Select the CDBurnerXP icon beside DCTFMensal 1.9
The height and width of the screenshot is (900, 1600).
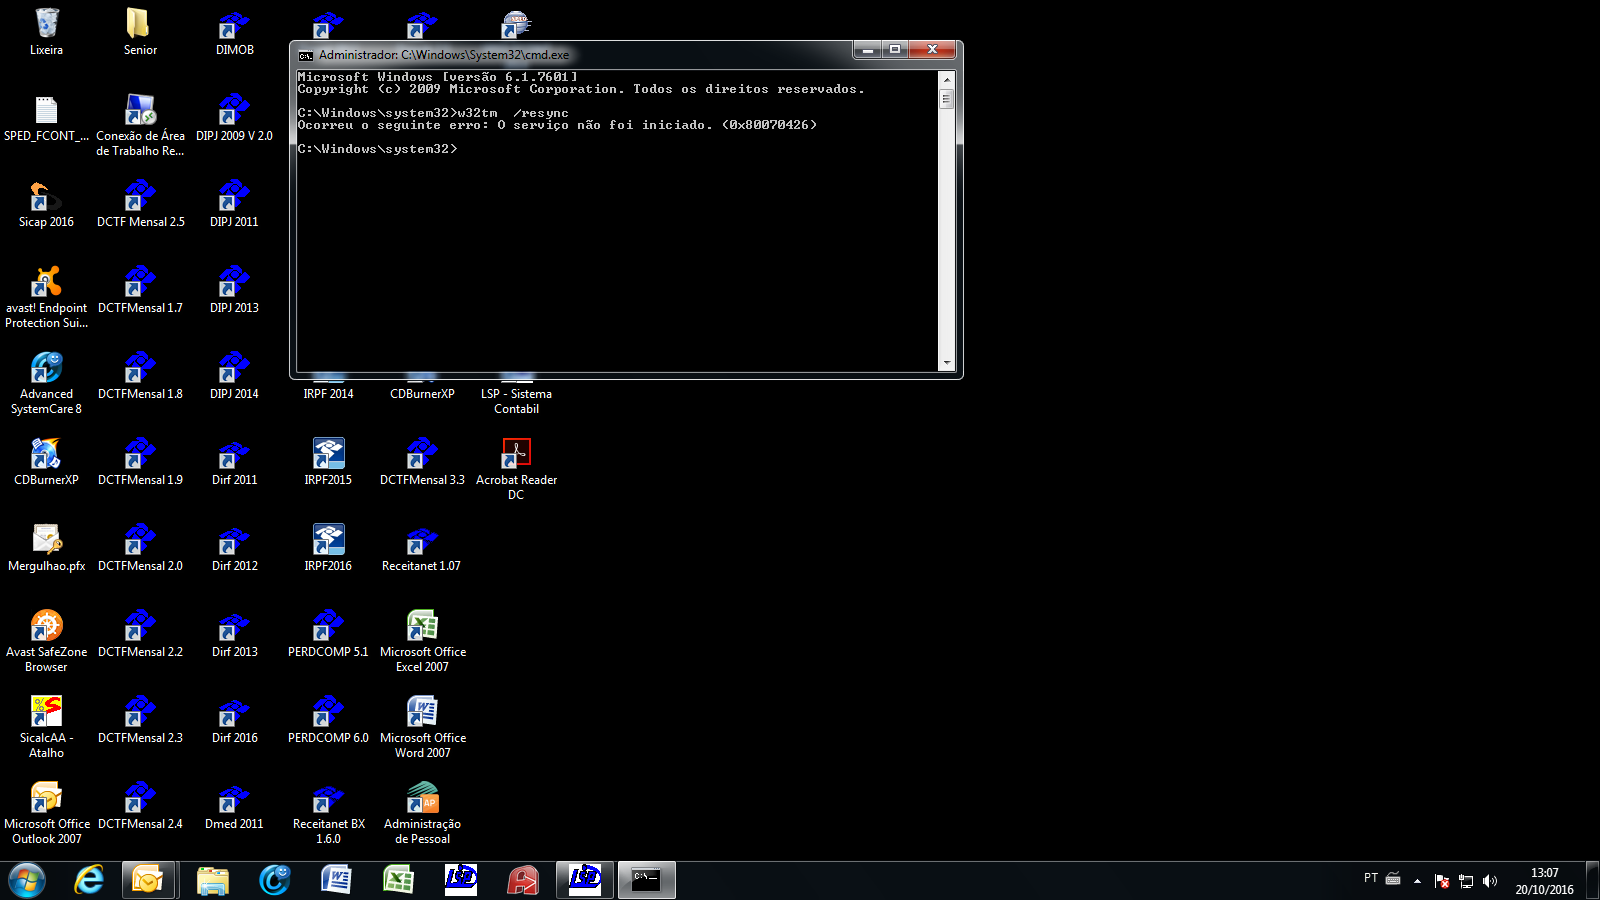(46, 462)
